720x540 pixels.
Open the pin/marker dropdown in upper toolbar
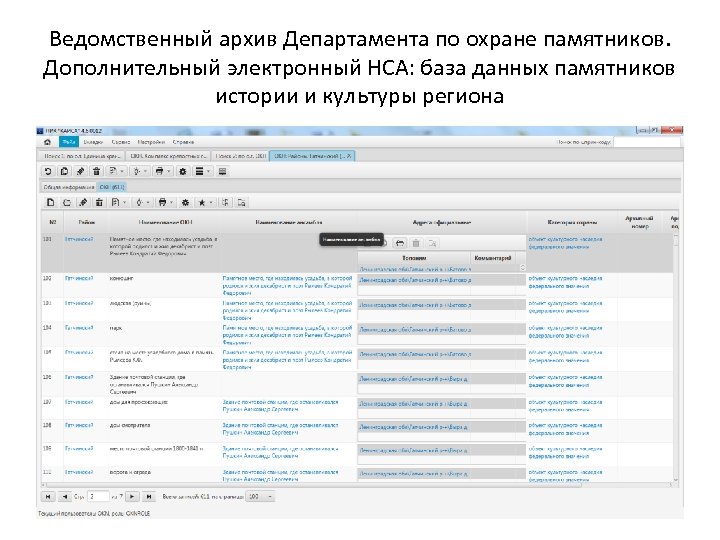(140, 172)
